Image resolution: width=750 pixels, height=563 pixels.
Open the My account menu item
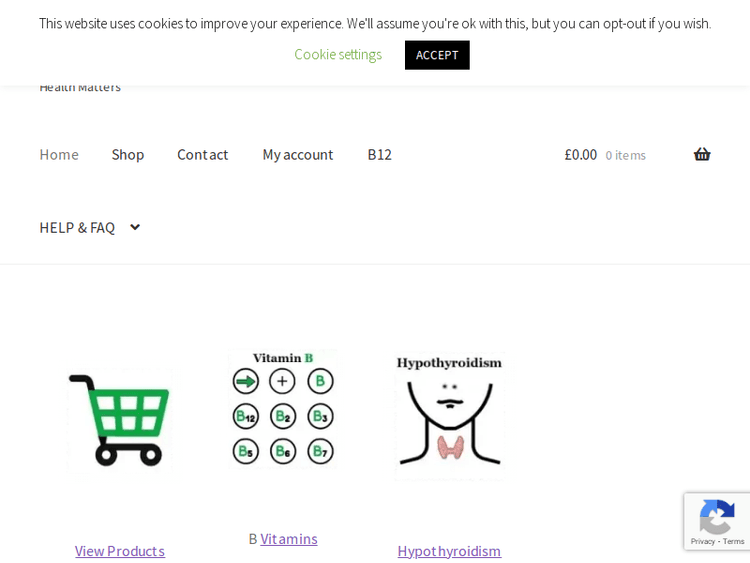coord(298,154)
